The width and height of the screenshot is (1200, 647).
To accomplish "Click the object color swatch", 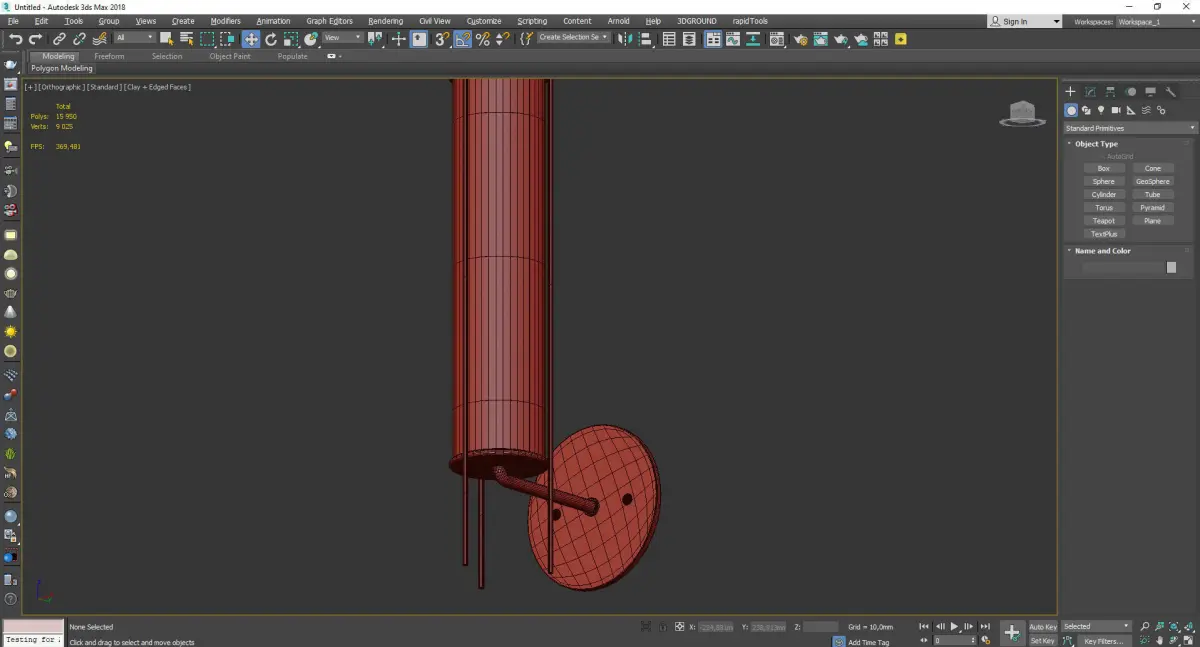I will point(1171,267).
